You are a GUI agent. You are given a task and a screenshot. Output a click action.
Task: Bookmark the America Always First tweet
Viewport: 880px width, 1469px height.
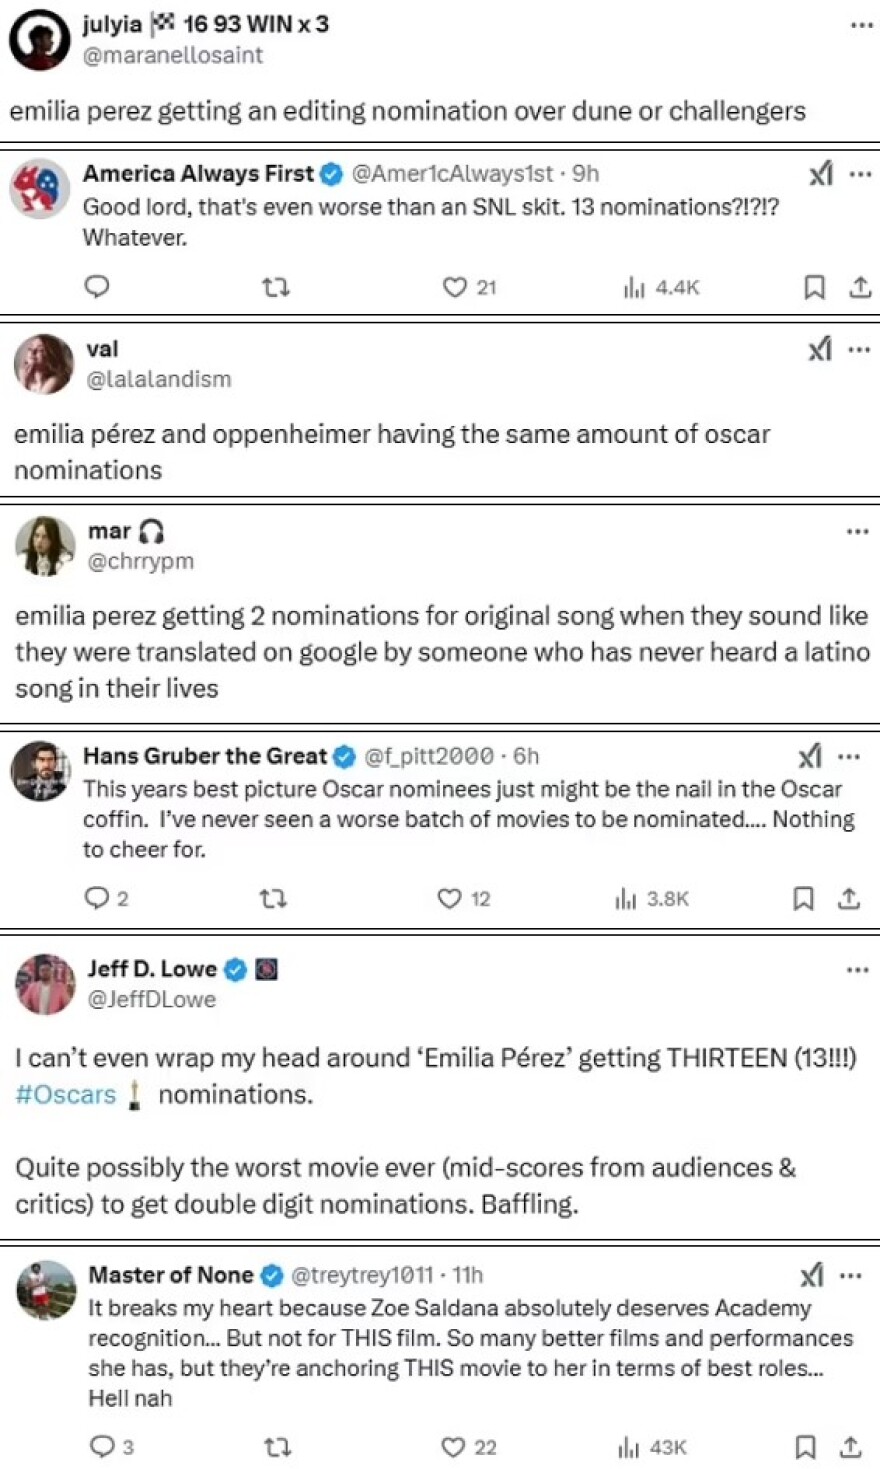[815, 288]
